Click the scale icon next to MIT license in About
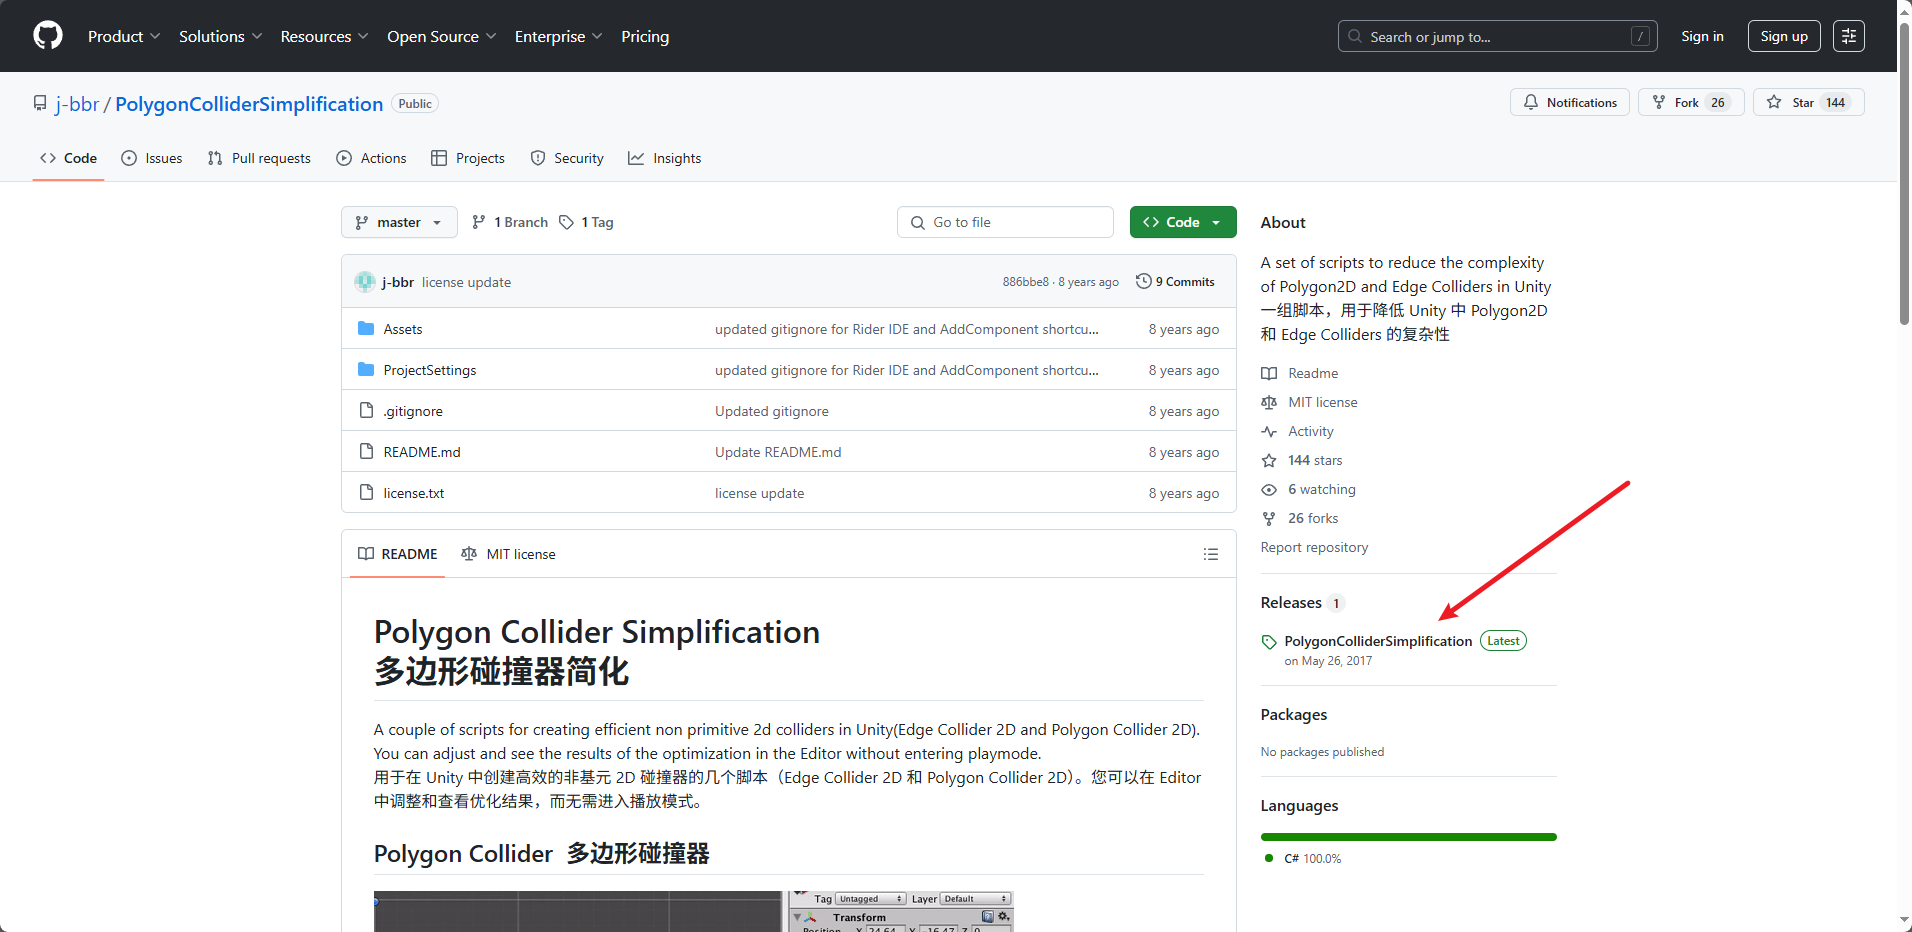 1269,402
